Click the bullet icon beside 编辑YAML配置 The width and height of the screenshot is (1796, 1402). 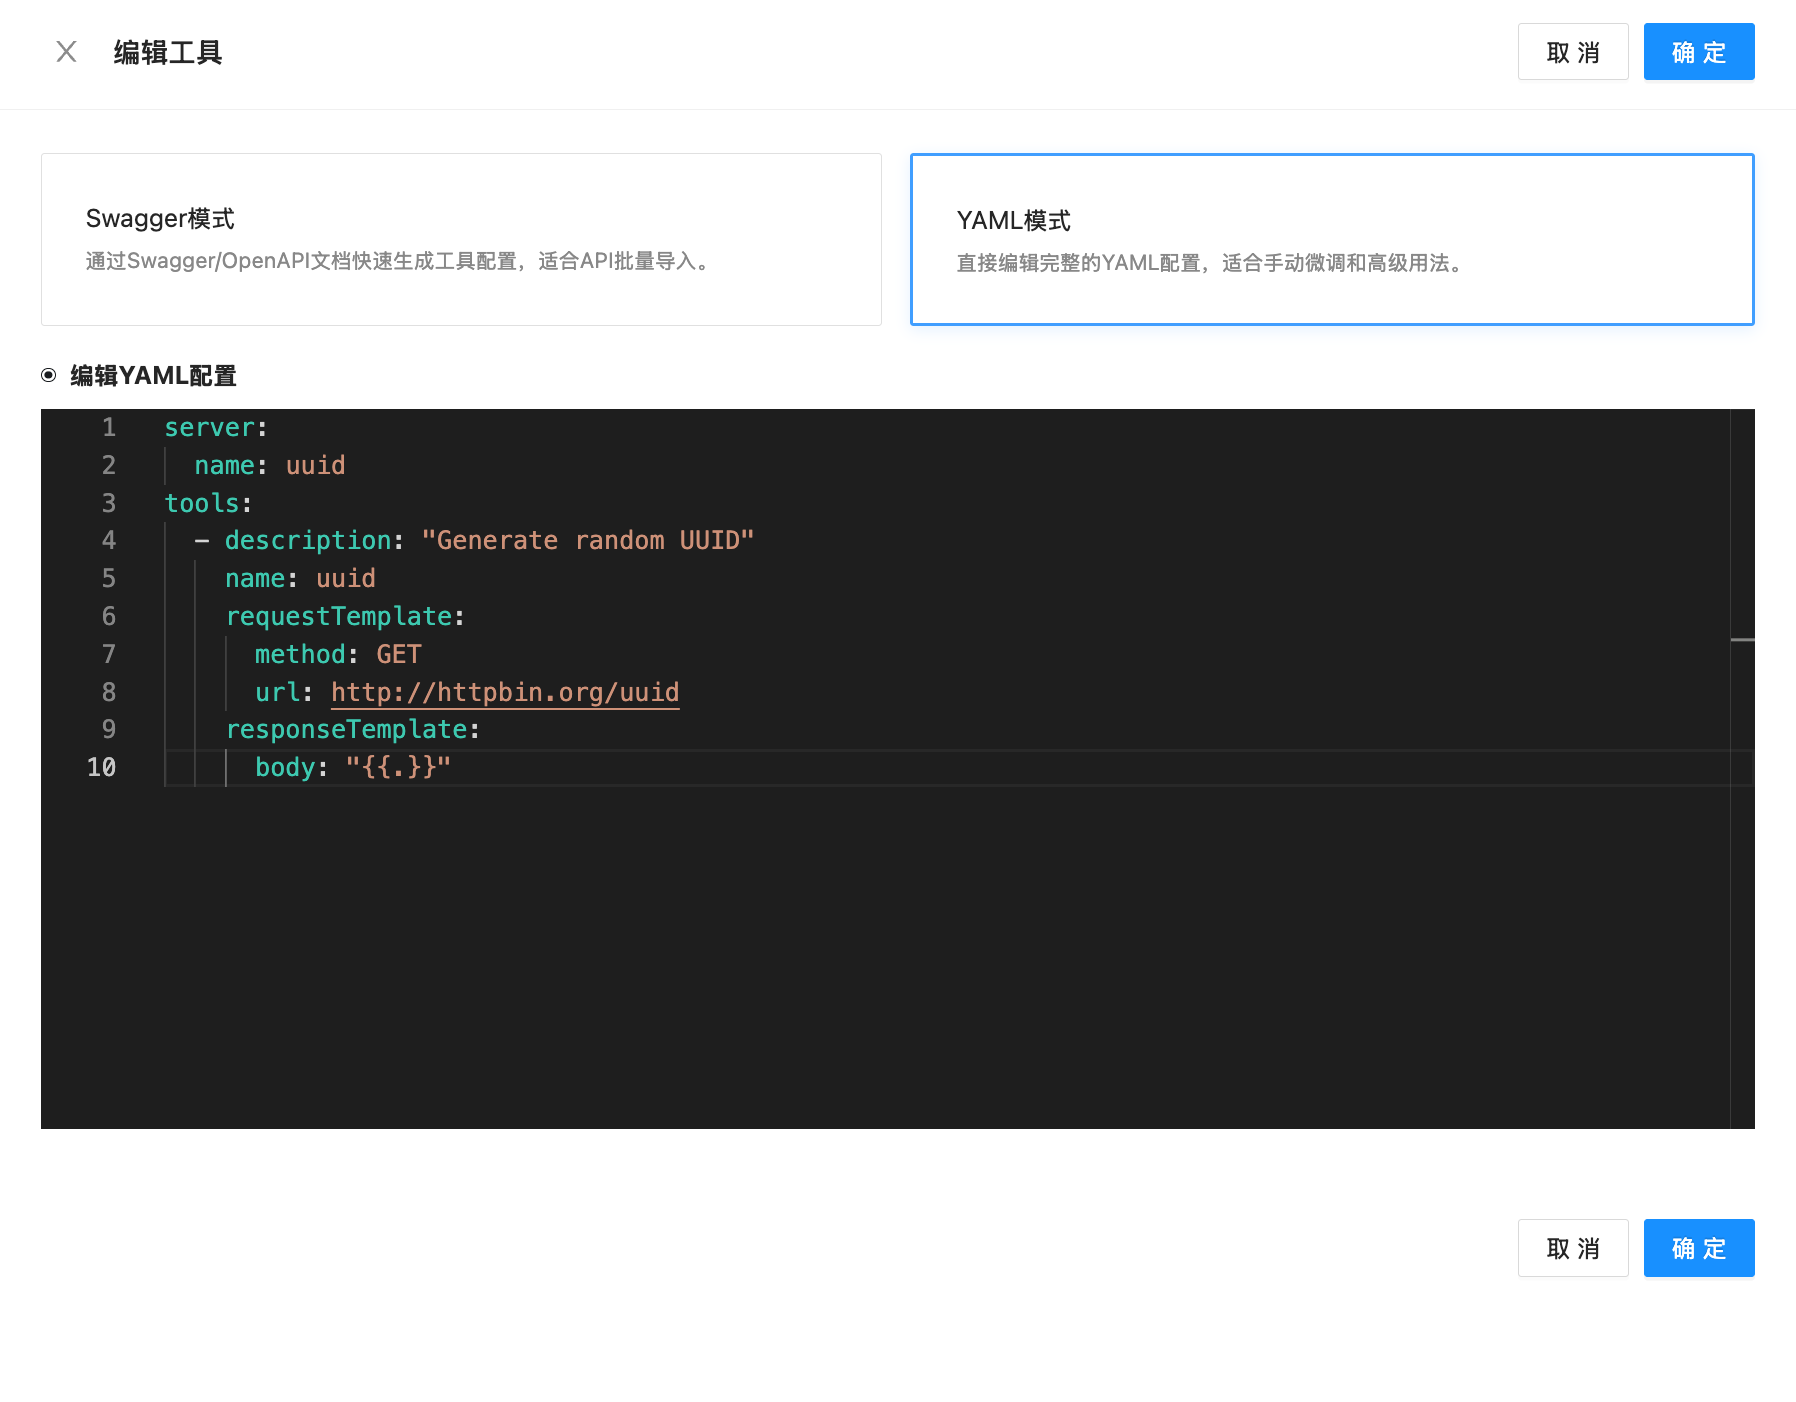pos(49,376)
